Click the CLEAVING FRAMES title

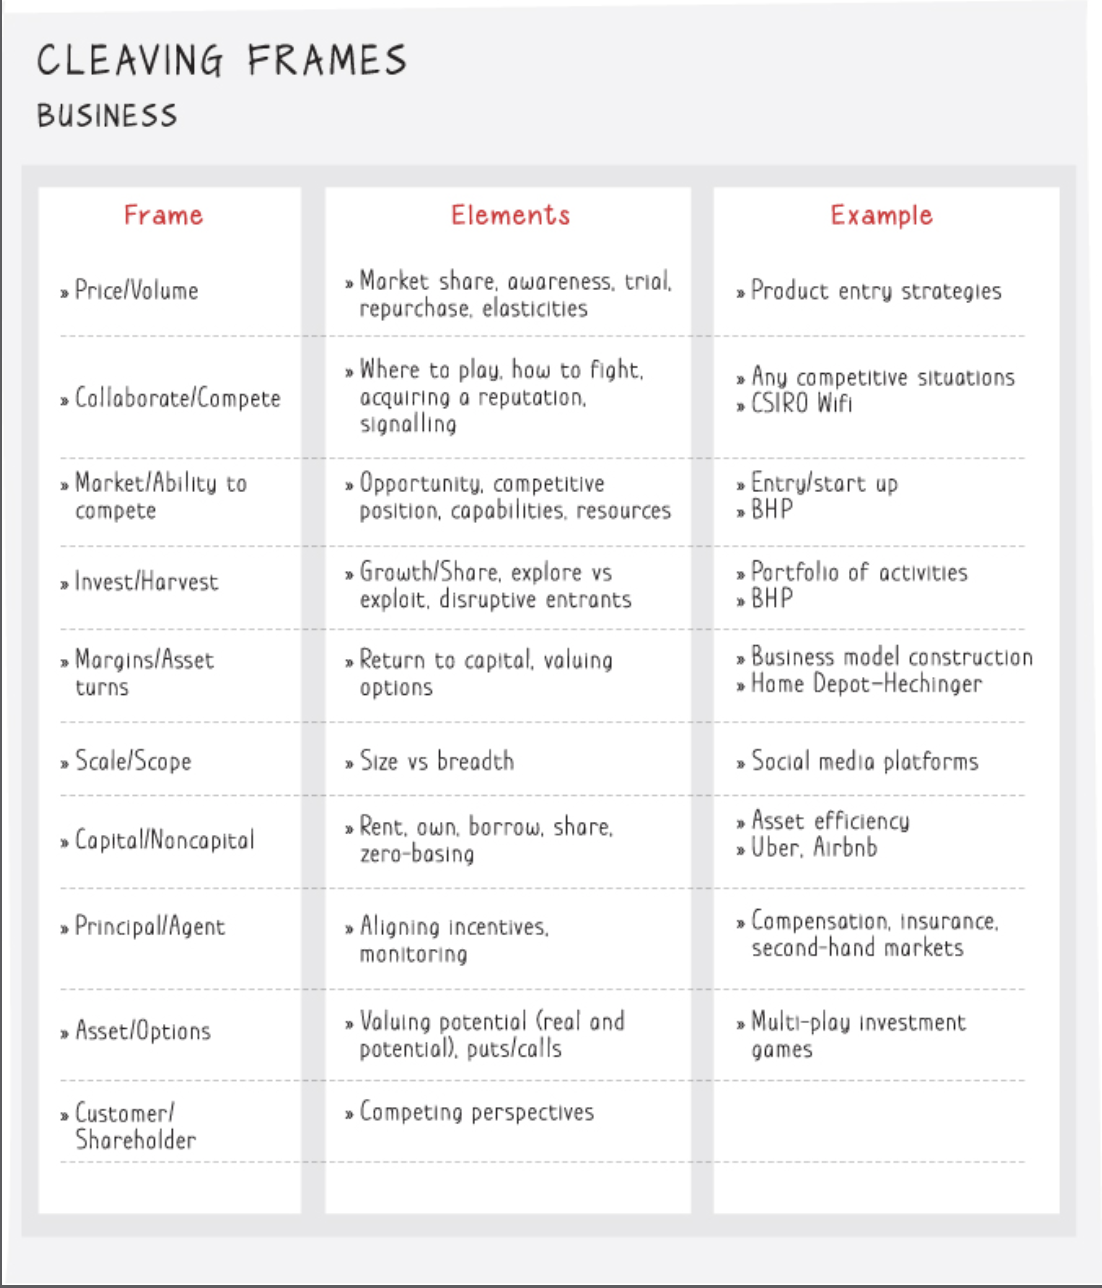(x=222, y=61)
